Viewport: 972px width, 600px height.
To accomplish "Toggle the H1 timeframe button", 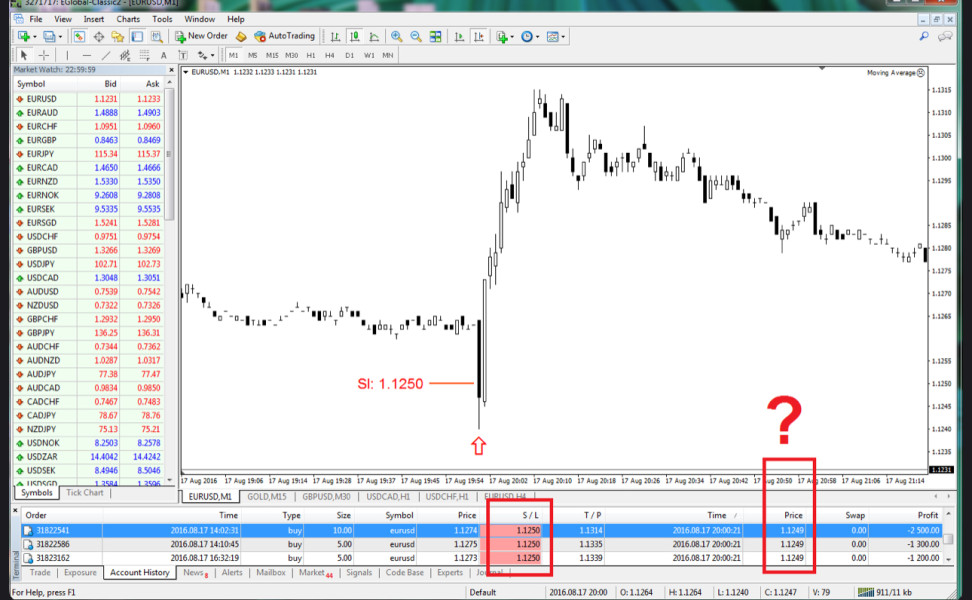I will tap(311, 55).
